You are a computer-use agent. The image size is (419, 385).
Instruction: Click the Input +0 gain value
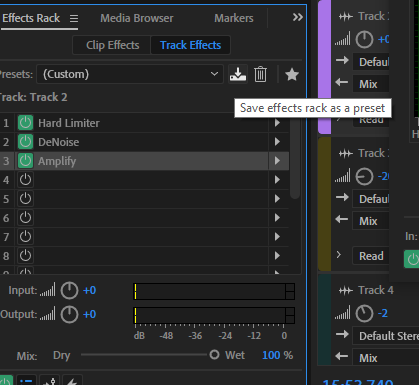pos(89,290)
